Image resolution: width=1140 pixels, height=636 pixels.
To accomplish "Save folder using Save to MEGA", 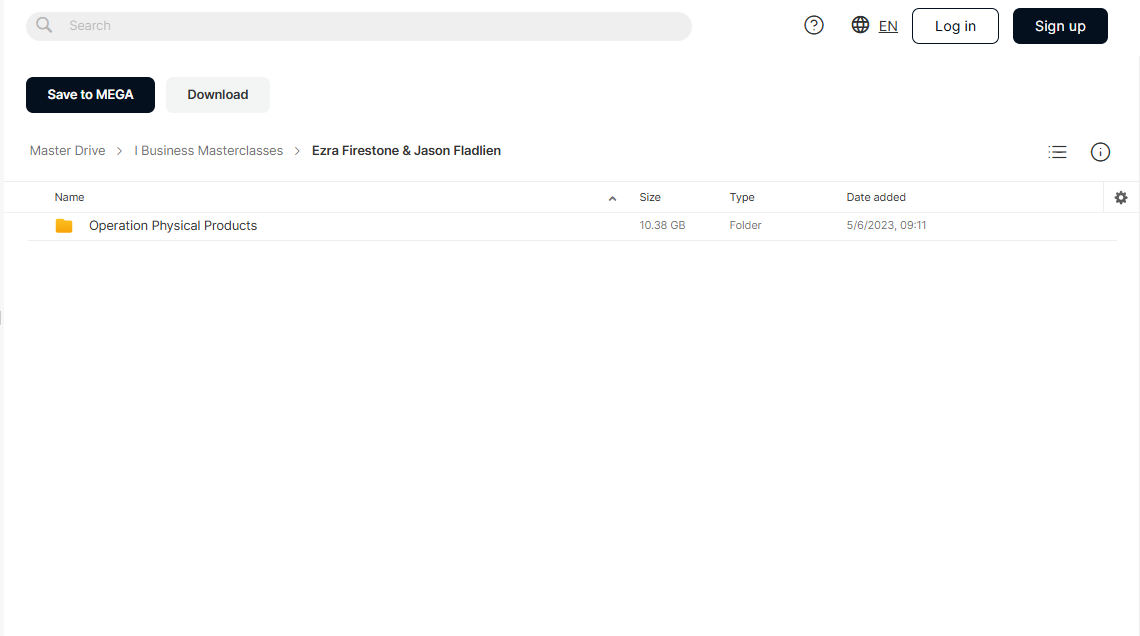I will [90, 94].
